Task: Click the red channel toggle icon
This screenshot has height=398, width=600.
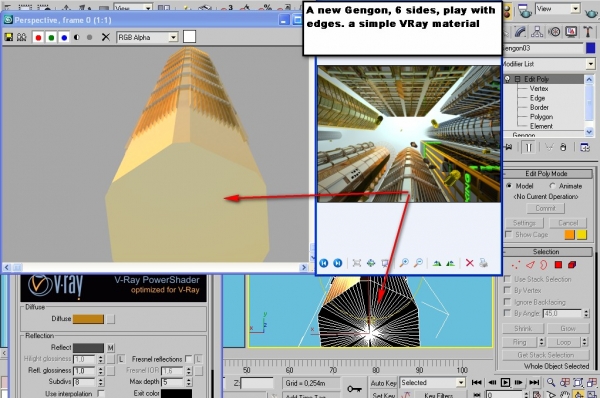Action: coord(38,38)
